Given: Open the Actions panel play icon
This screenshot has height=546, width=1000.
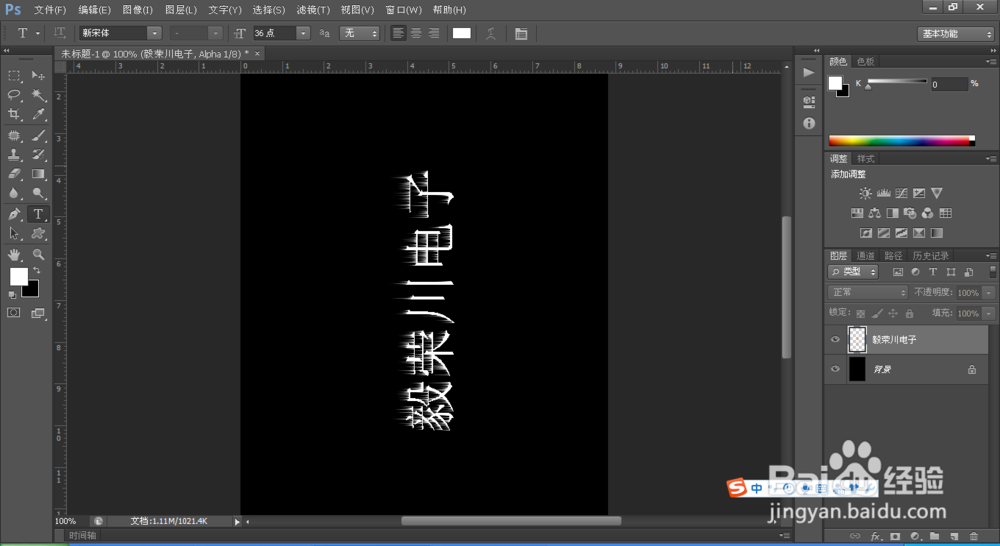Looking at the screenshot, I should pos(809,73).
